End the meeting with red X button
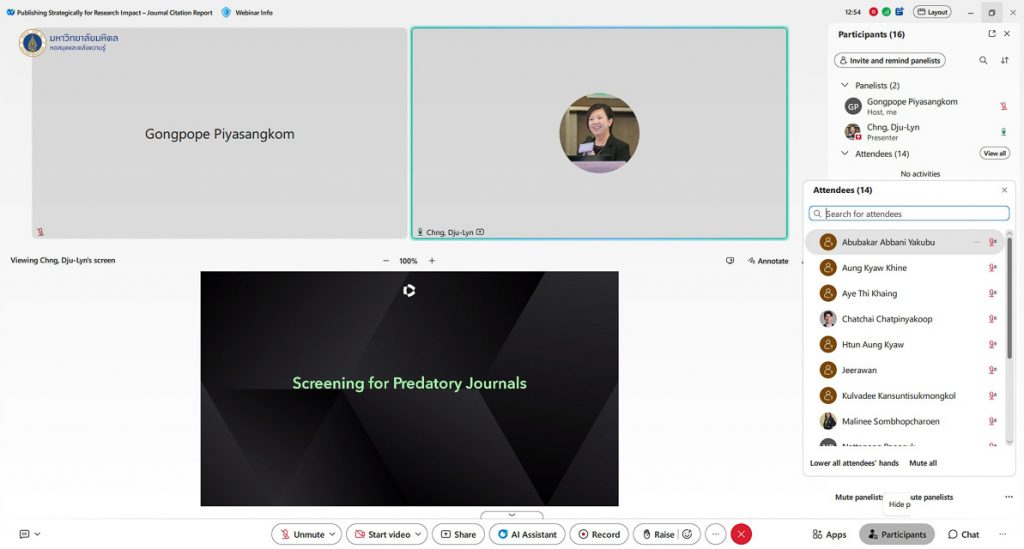1024x549 pixels. click(741, 534)
